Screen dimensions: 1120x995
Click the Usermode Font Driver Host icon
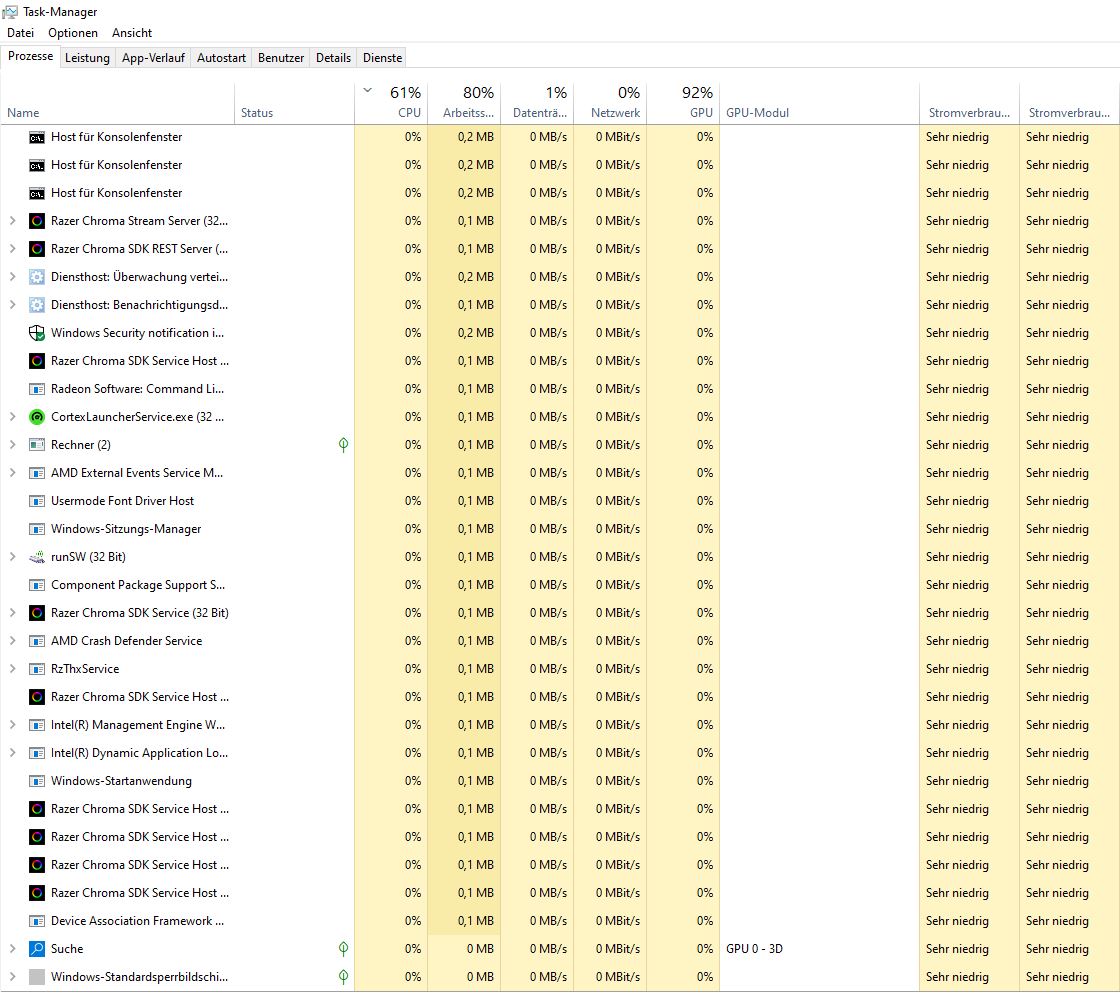coord(37,501)
